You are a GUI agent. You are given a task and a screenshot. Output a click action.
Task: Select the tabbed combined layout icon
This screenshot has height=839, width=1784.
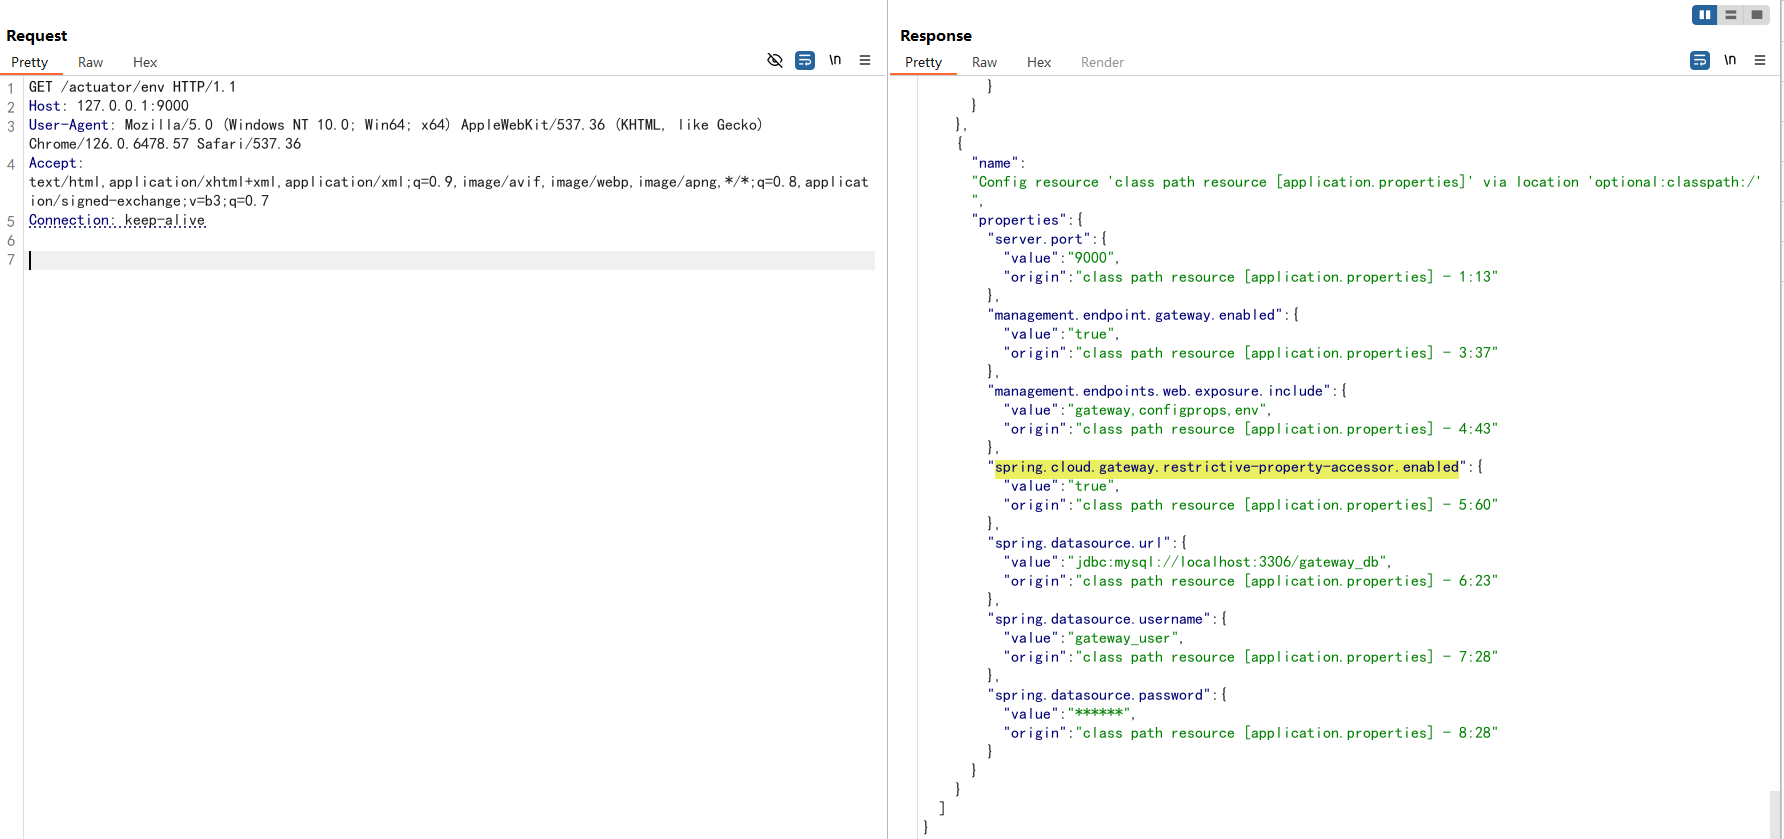(x=1756, y=15)
